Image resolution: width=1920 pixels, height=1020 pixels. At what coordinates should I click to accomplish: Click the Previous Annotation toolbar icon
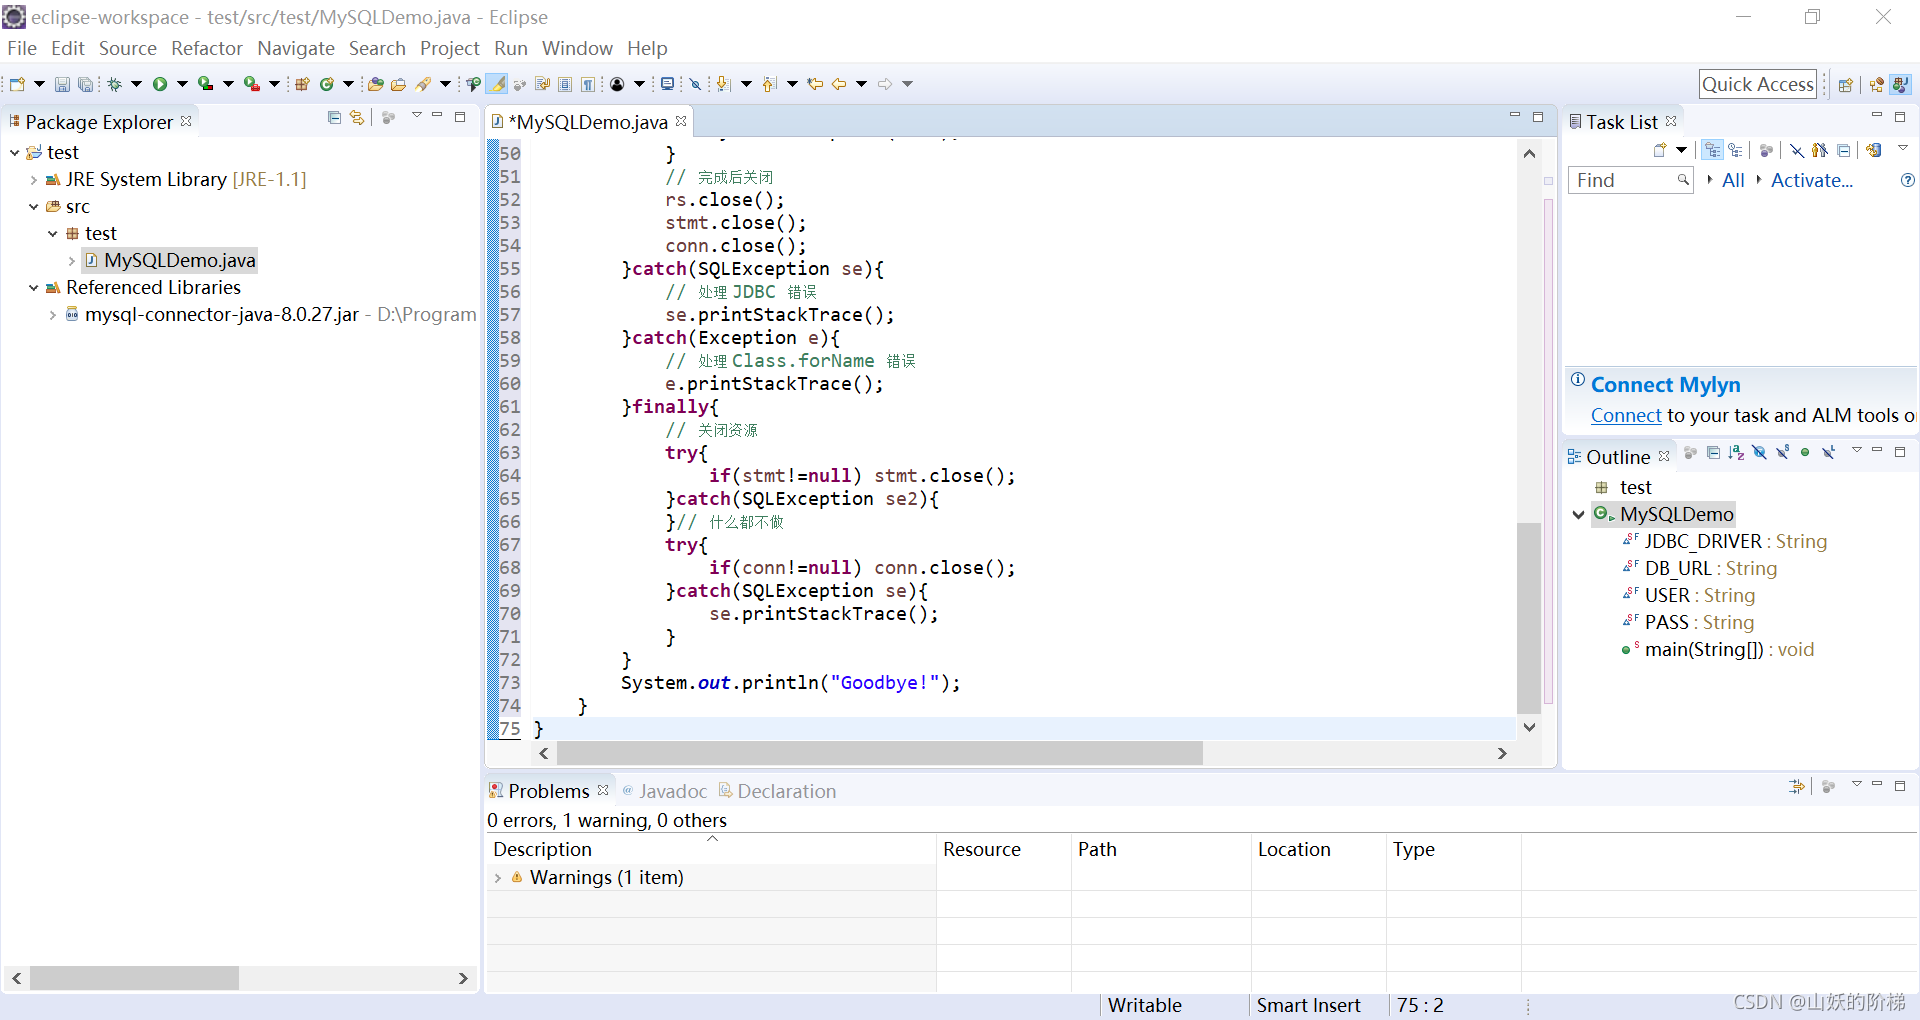769,84
